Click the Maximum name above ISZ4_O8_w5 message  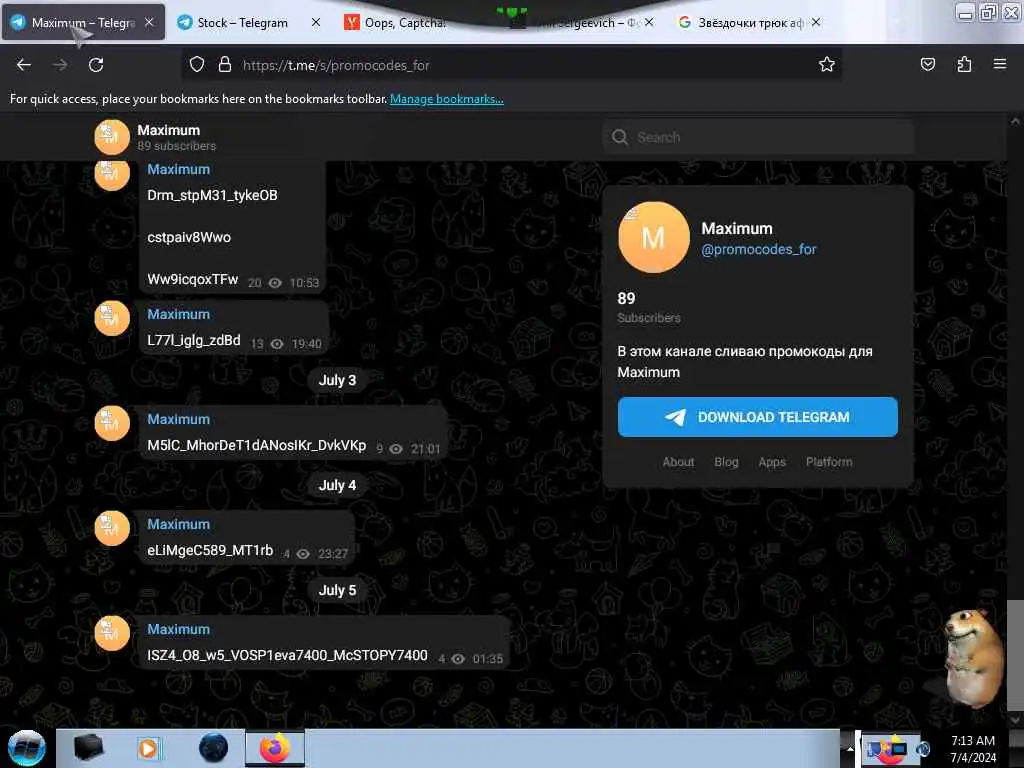click(178, 629)
